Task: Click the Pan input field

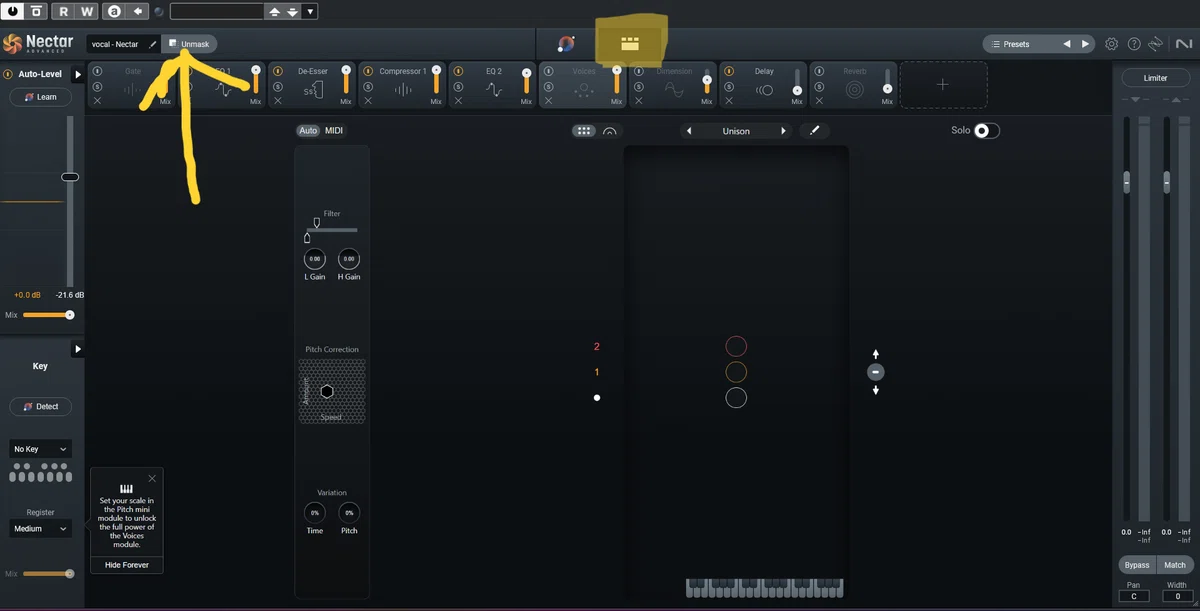Action: click(1134, 596)
